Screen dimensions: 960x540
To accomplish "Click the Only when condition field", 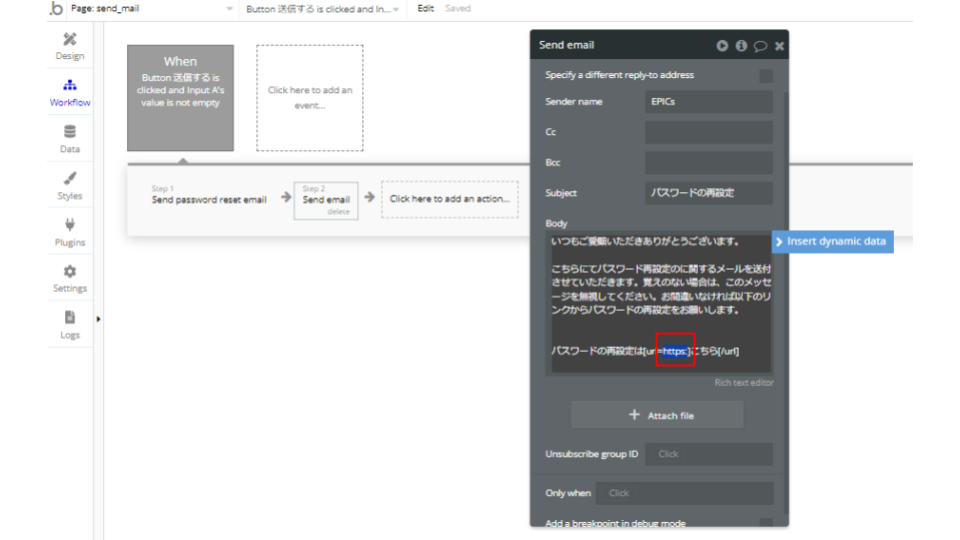I will tap(684, 493).
